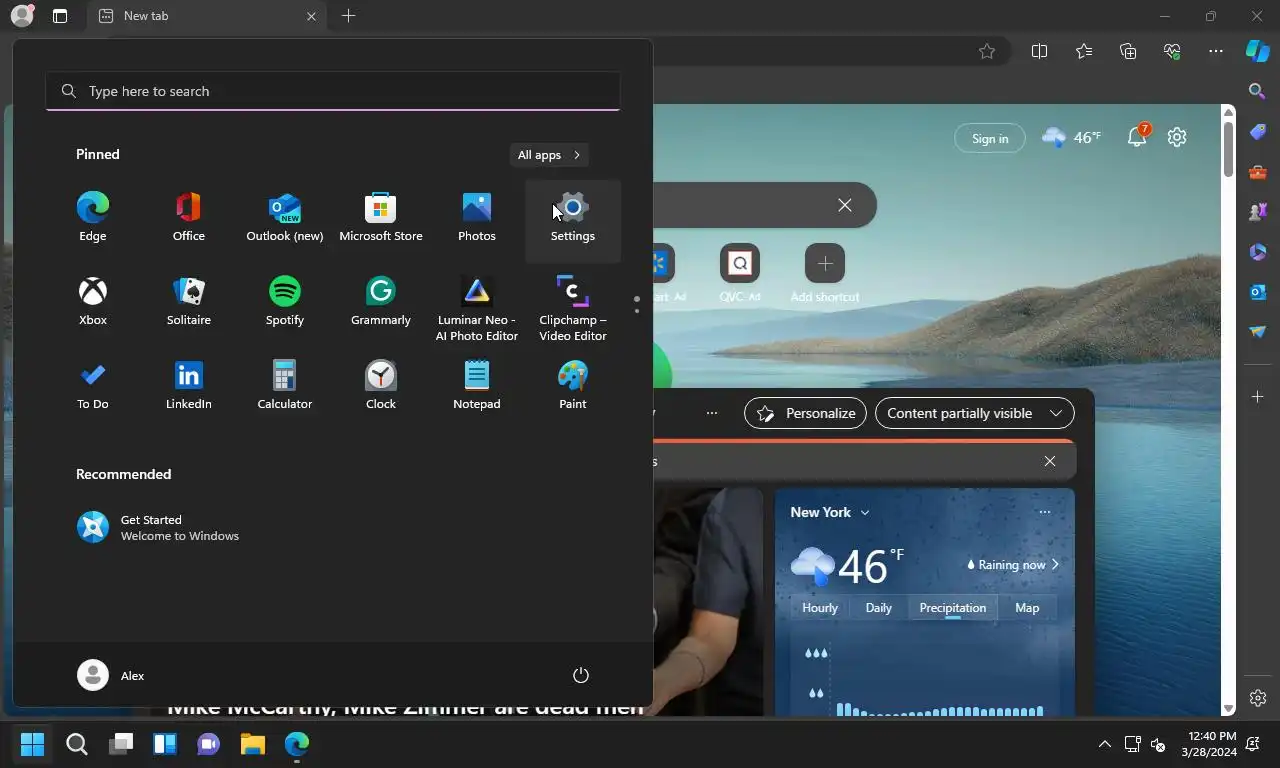
Task: Open Settings from pinned apps
Action: 573,219
